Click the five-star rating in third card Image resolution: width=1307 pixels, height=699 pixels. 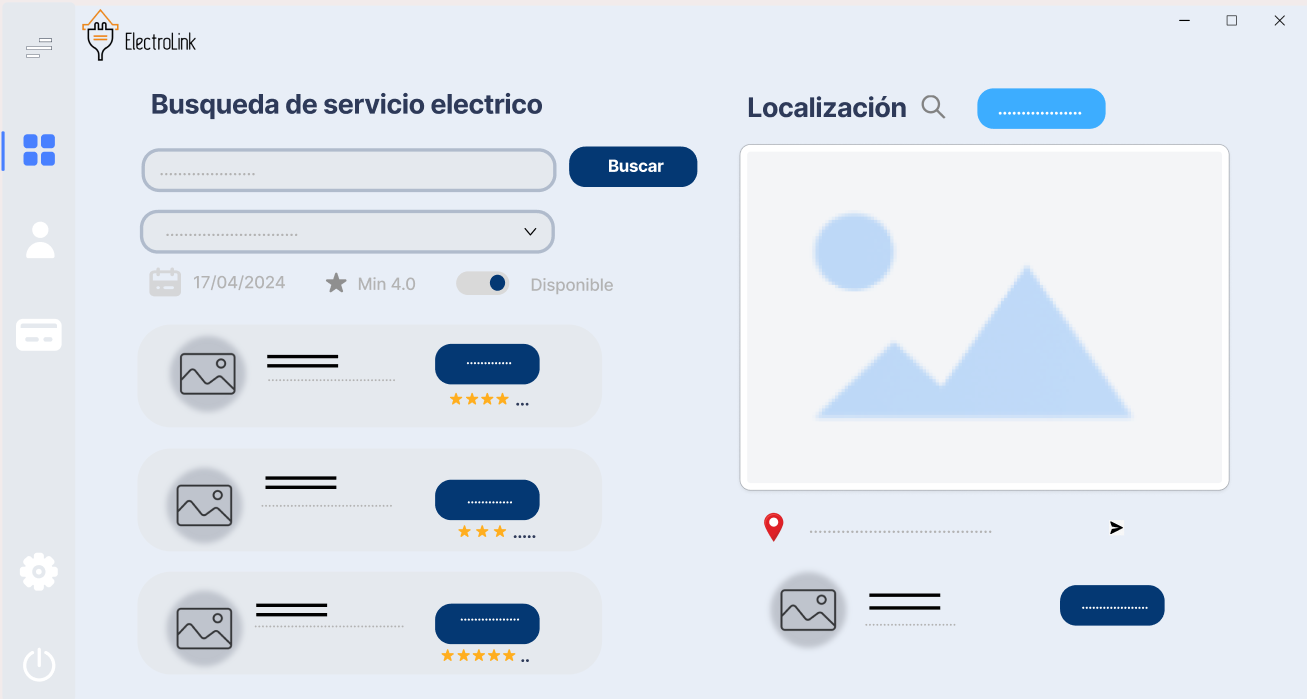click(x=478, y=655)
